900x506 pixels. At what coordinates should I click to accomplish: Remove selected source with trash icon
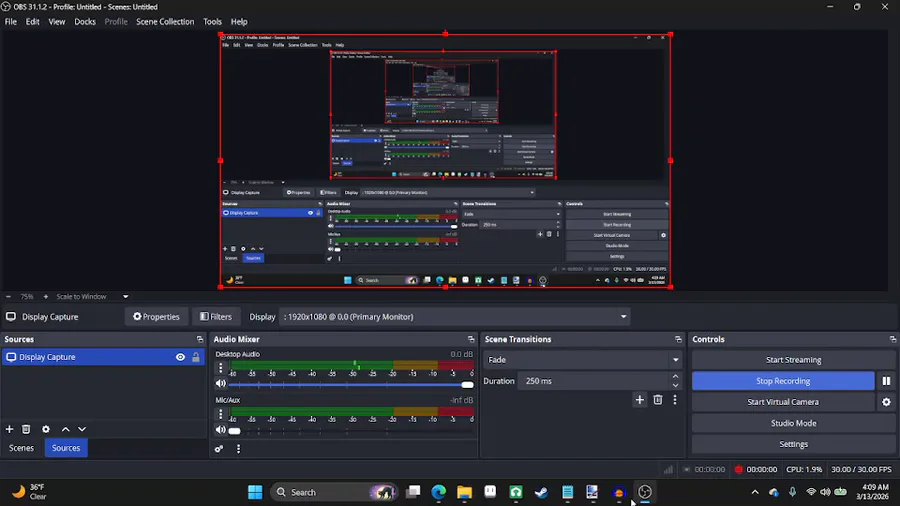(x=26, y=429)
